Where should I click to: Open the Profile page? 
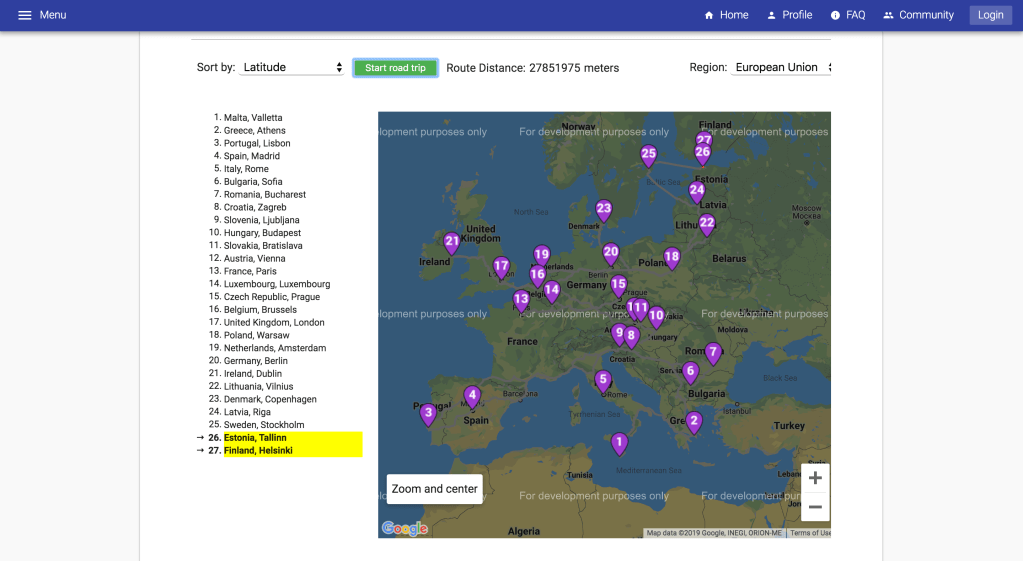(789, 15)
